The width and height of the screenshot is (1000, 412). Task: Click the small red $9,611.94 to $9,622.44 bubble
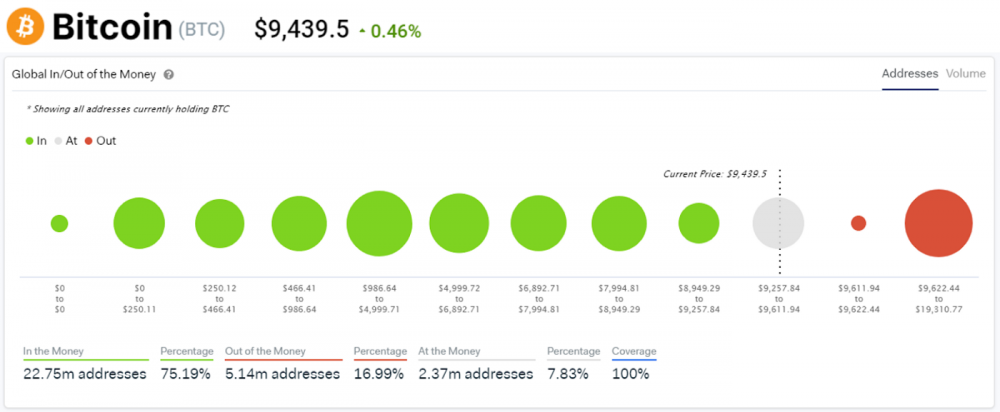click(858, 223)
